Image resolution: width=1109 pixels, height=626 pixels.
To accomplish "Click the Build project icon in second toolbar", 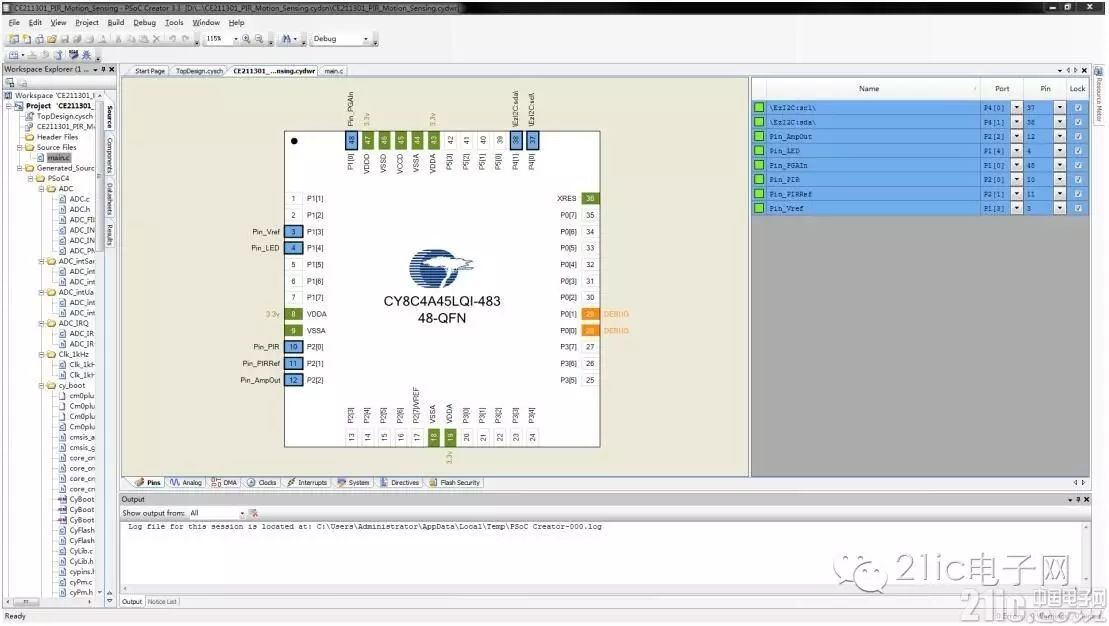I will (x=12, y=54).
